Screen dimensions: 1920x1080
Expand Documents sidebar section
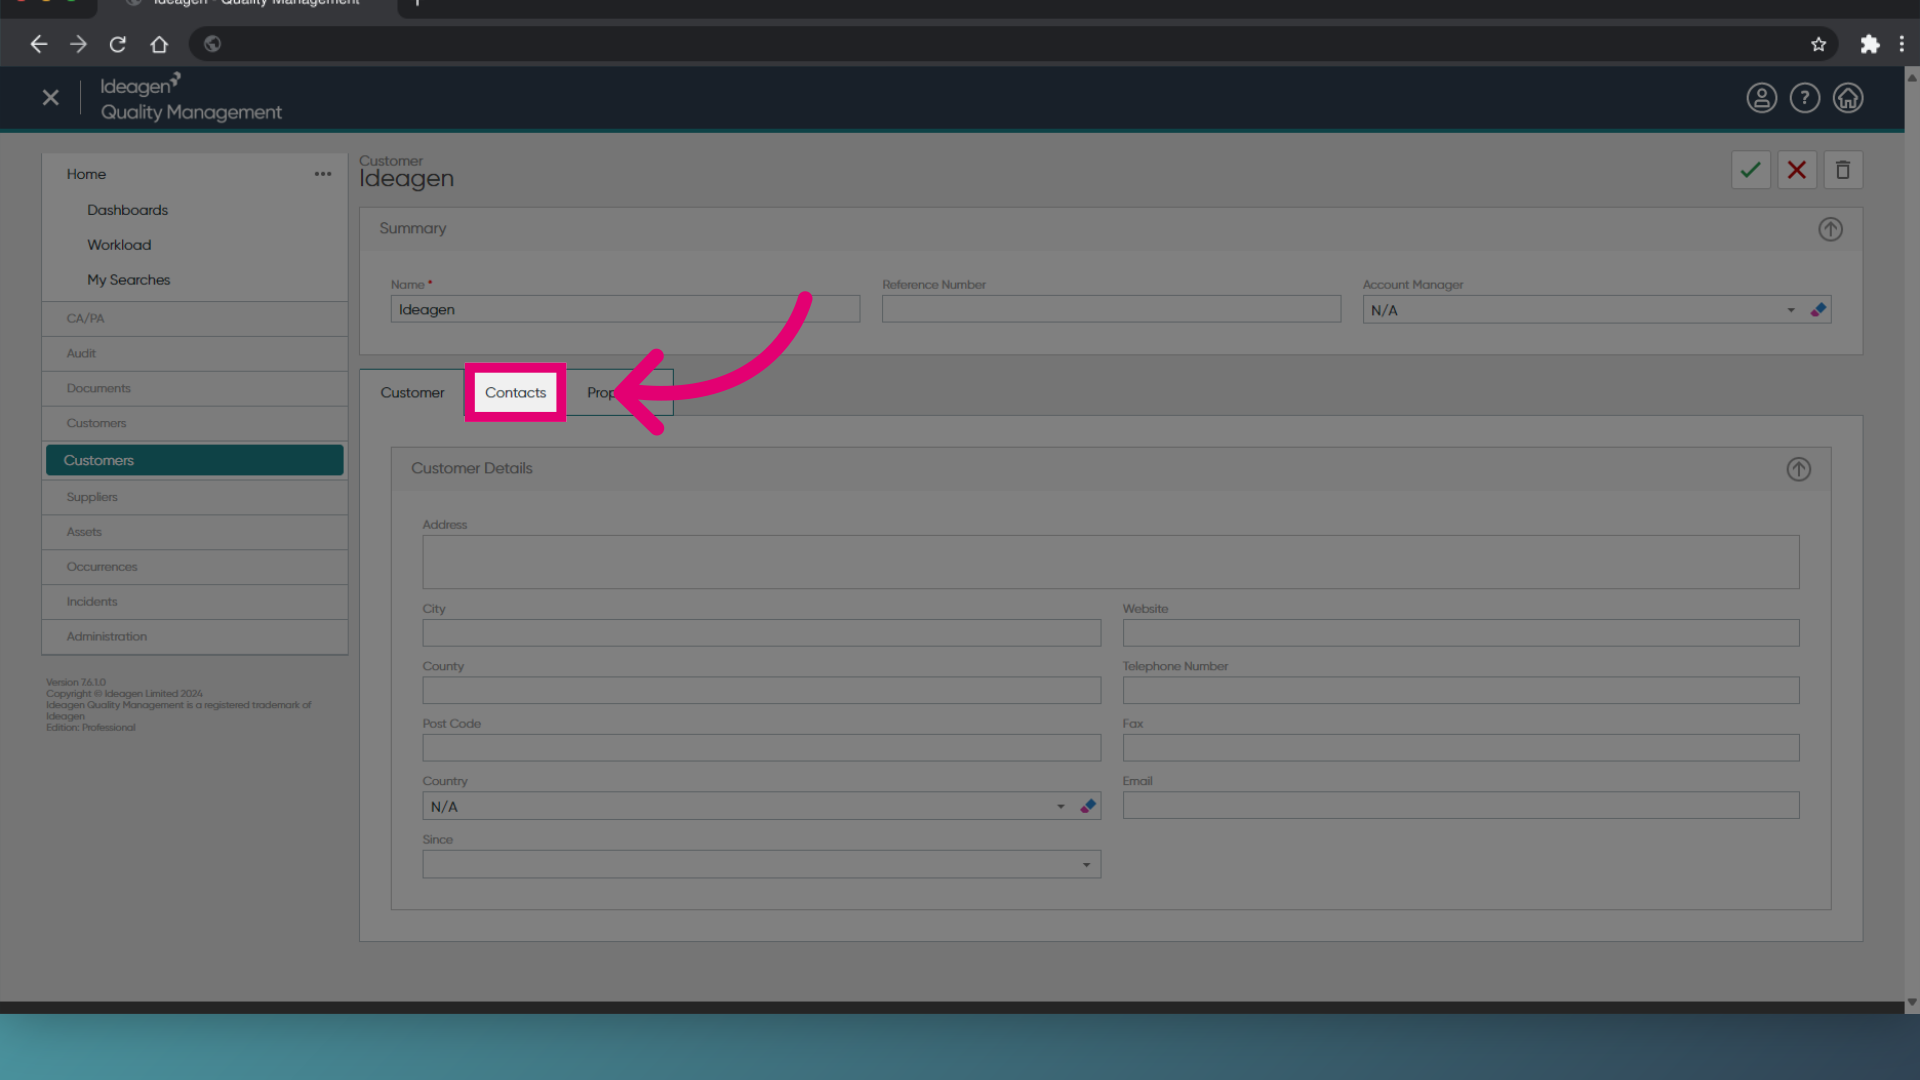(x=195, y=389)
